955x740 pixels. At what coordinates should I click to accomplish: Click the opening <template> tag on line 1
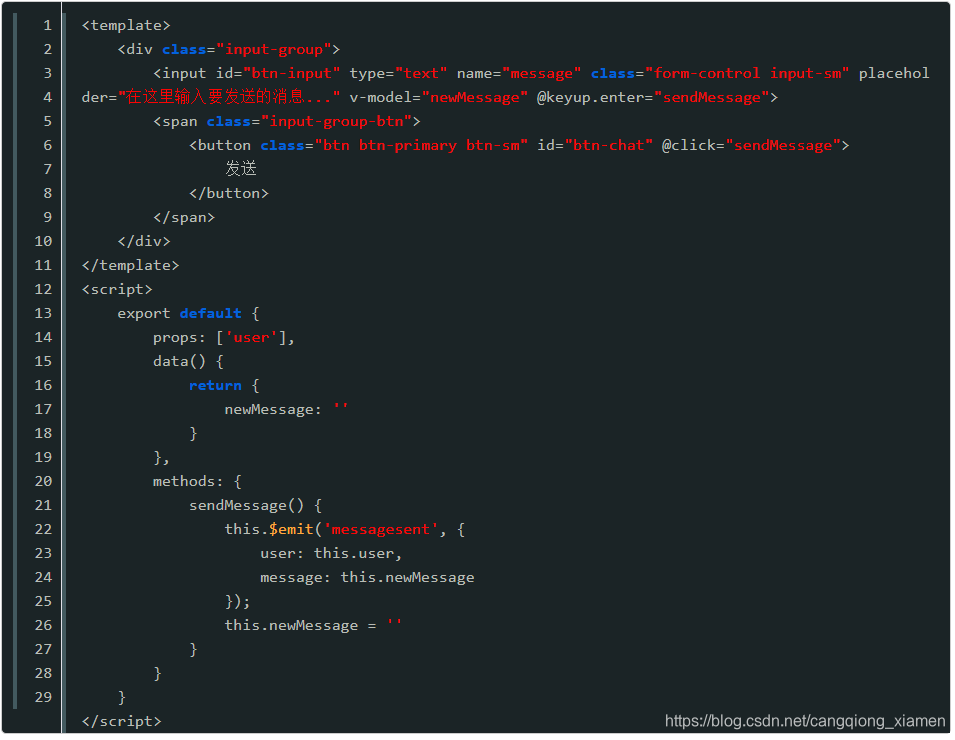[126, 26]
